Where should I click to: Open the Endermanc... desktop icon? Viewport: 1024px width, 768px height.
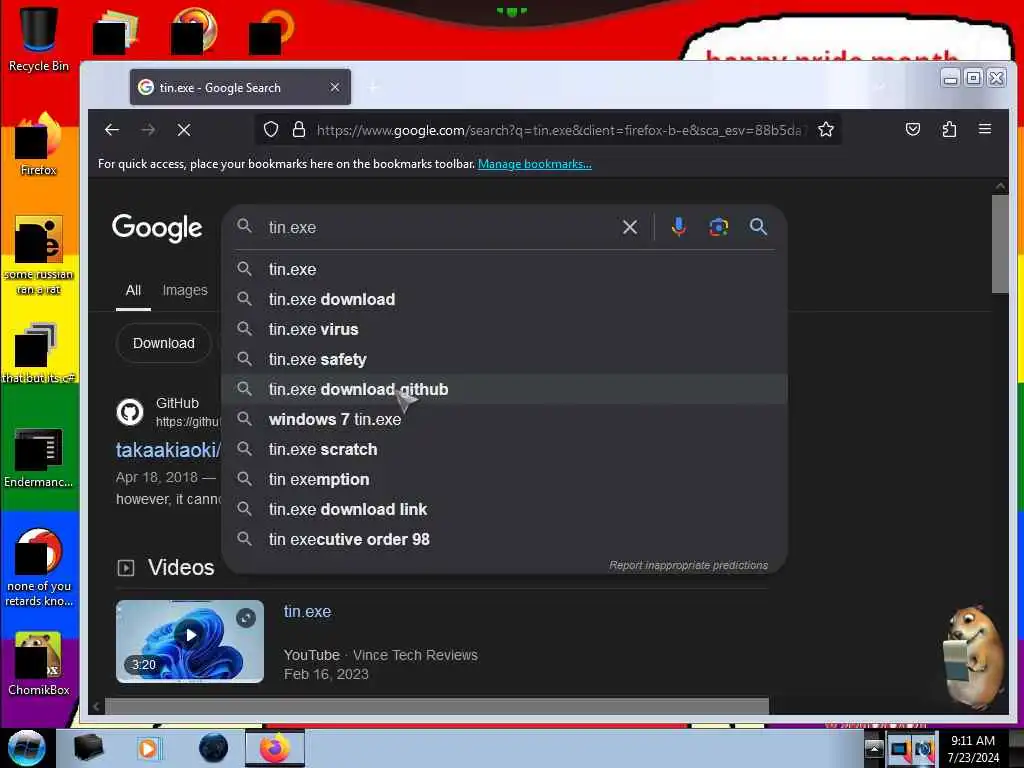[38, 458]
